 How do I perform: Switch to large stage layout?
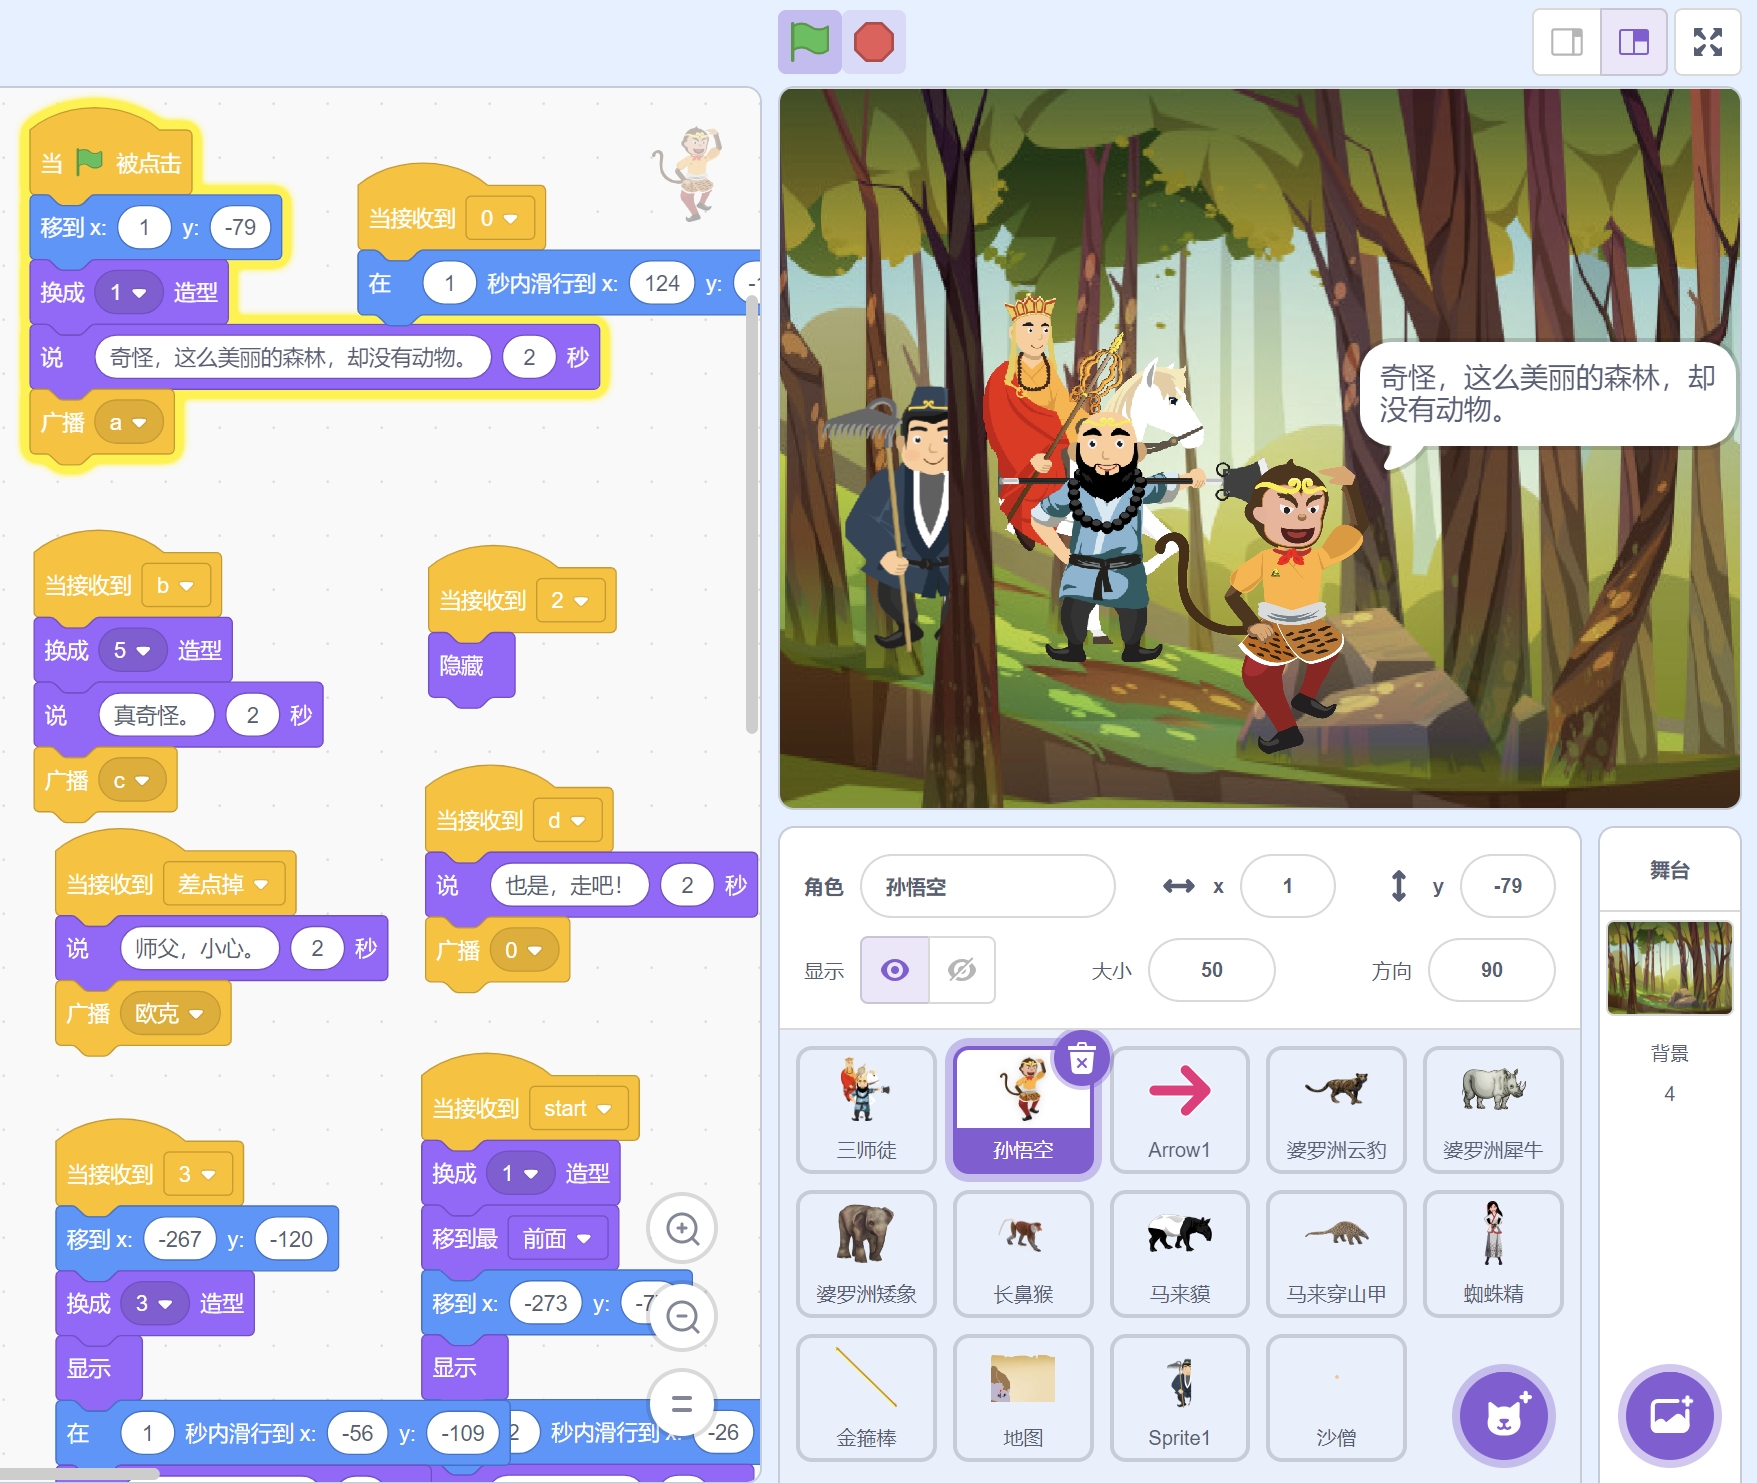1633,42
